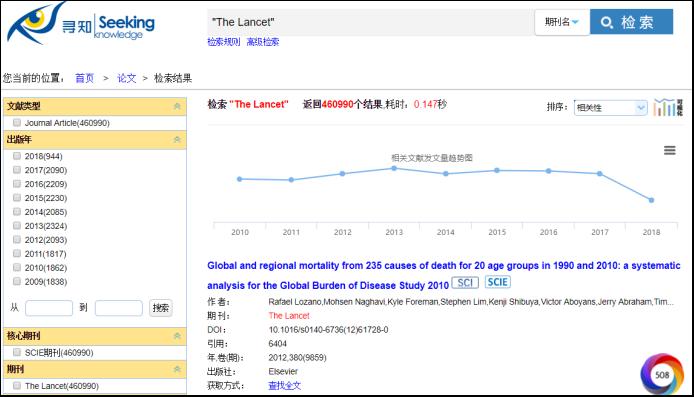Image resolution: width=694 pixels, height=397 pixels.
Task: Open the 高级检索 advanced search link
Action: click(263, 42)
